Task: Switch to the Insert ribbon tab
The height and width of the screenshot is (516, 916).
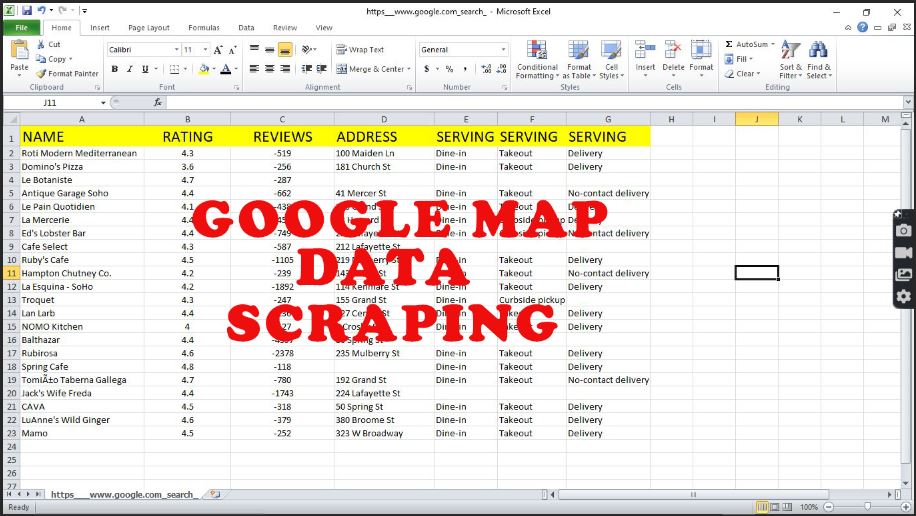Action: (x=100, y=27)
